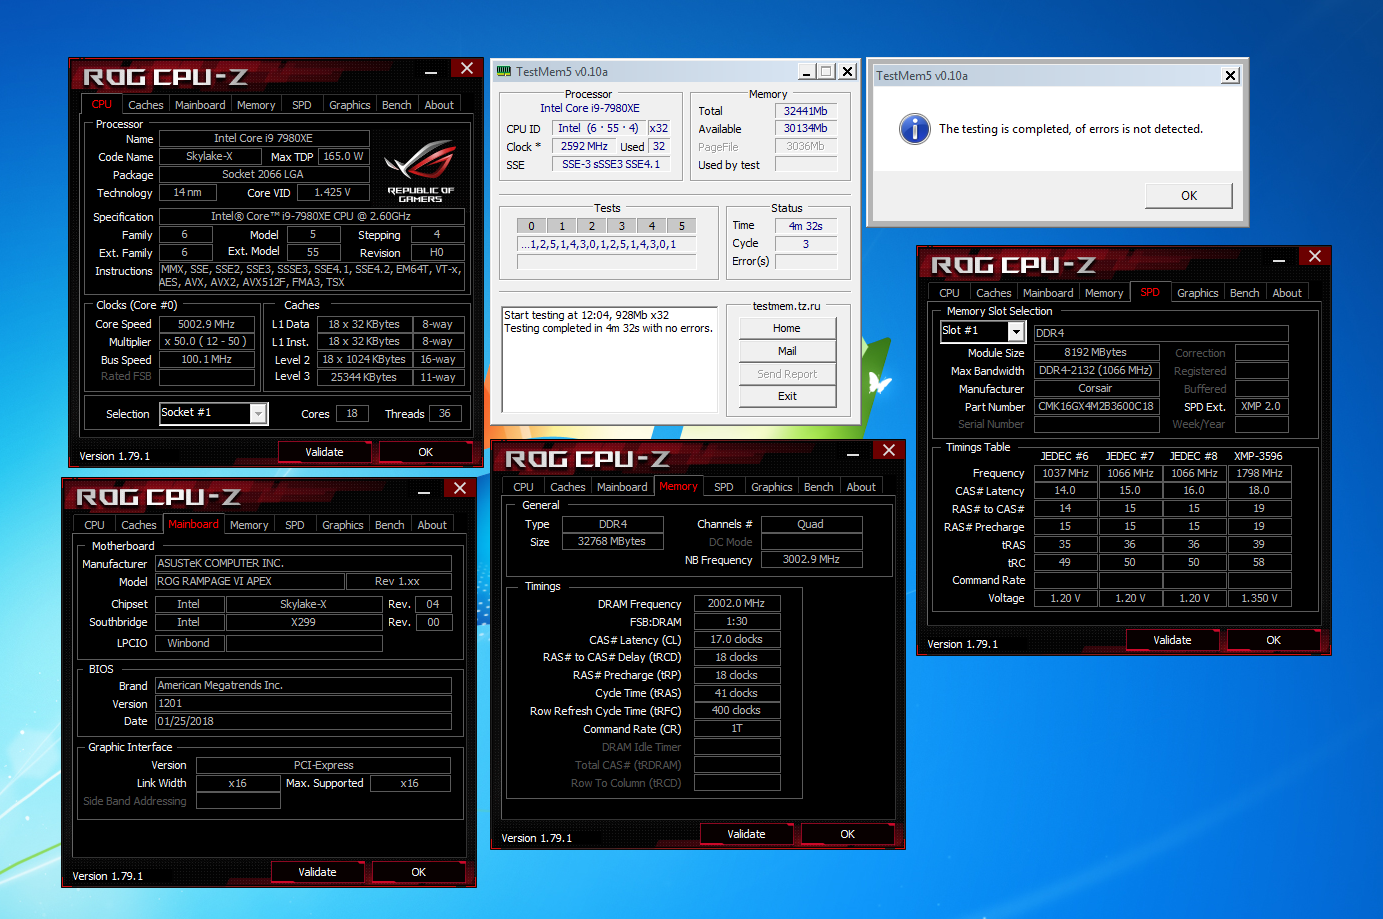
Task: Open SPD tab in Mainboard window
Action: click(x=294, y=525)
